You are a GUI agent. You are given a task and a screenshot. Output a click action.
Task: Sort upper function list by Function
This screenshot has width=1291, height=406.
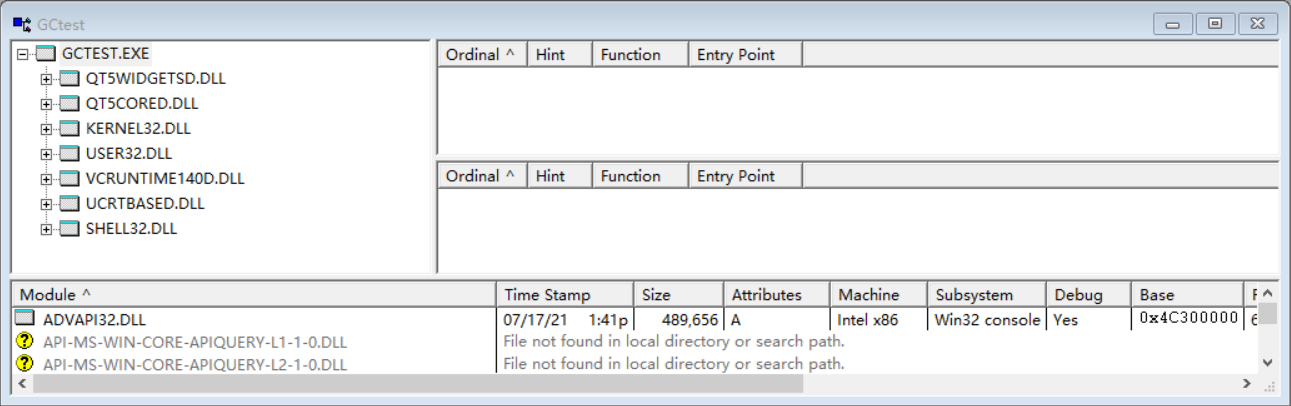[640, 55]
